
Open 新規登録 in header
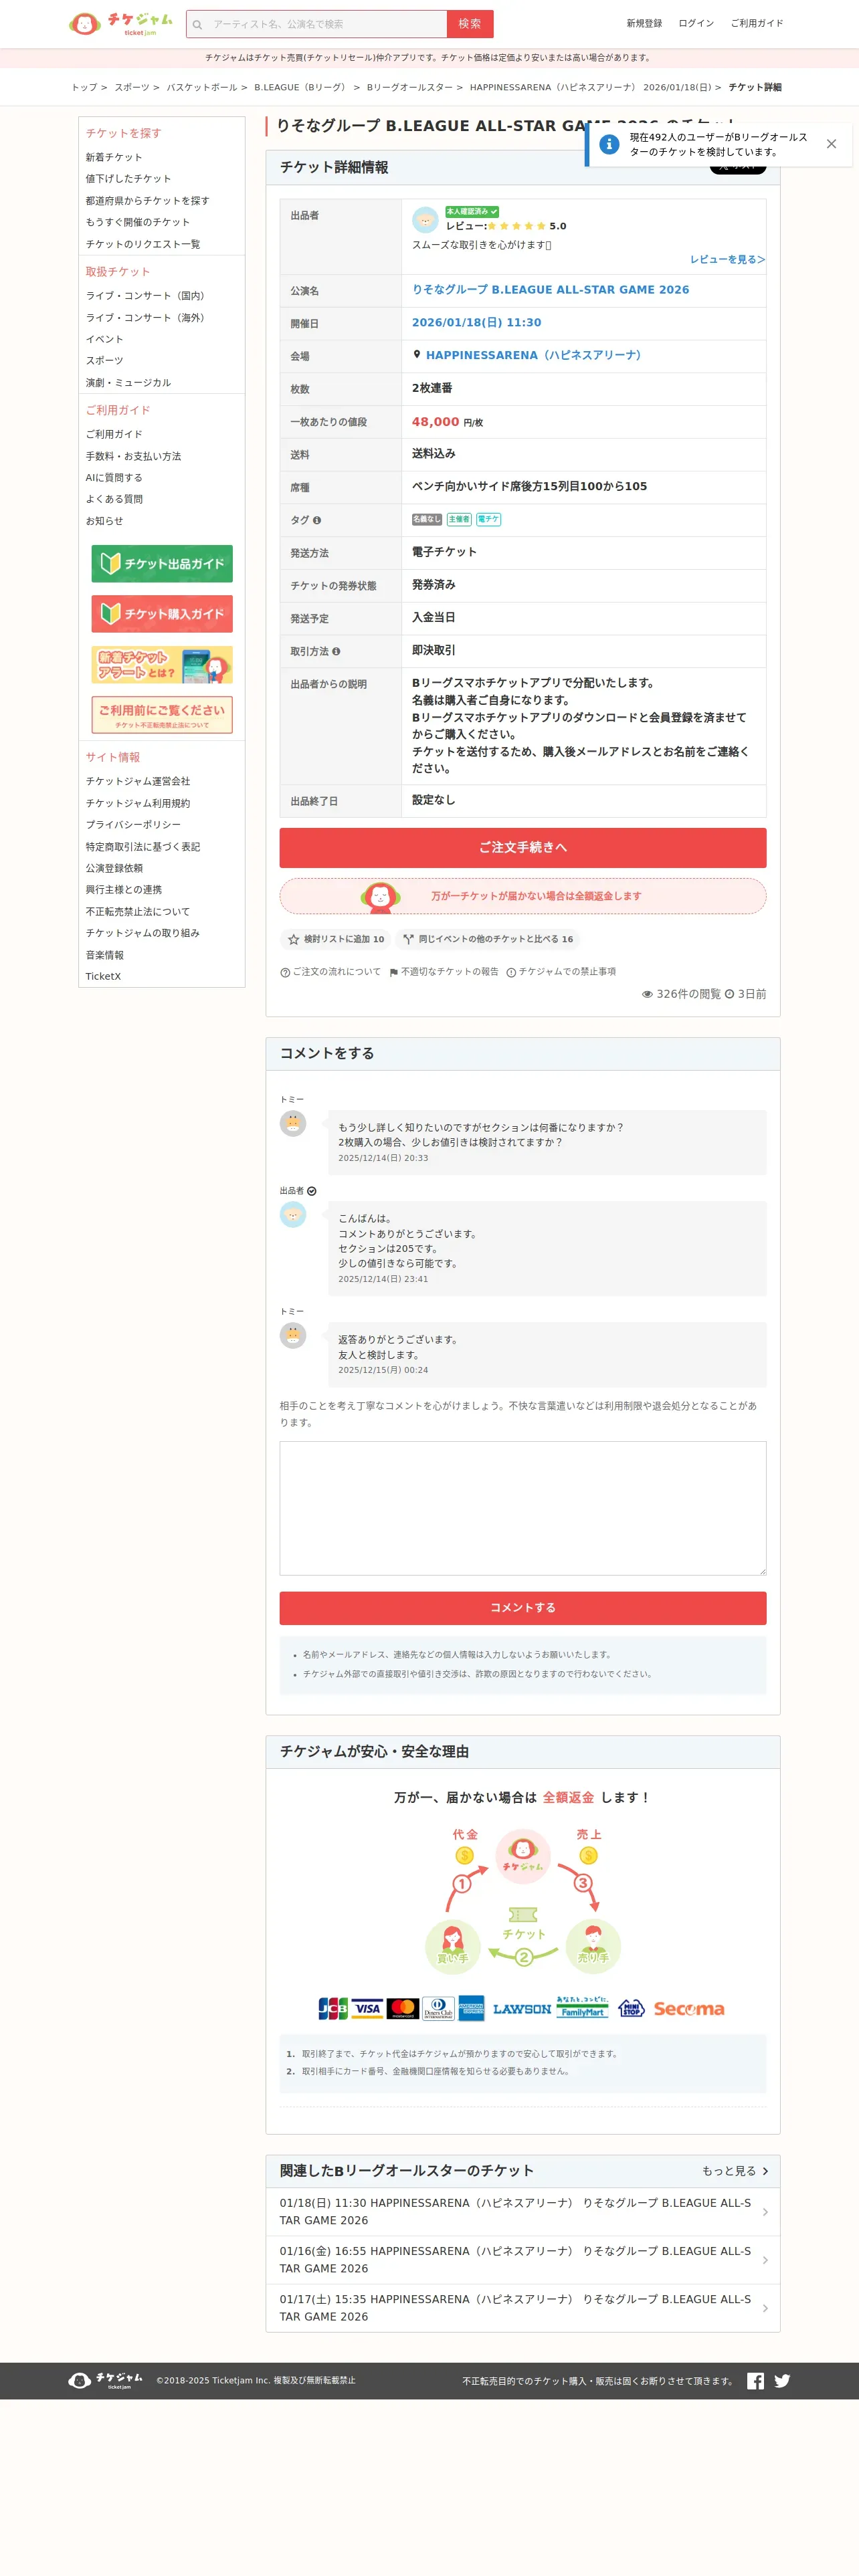tap(644, 23)
